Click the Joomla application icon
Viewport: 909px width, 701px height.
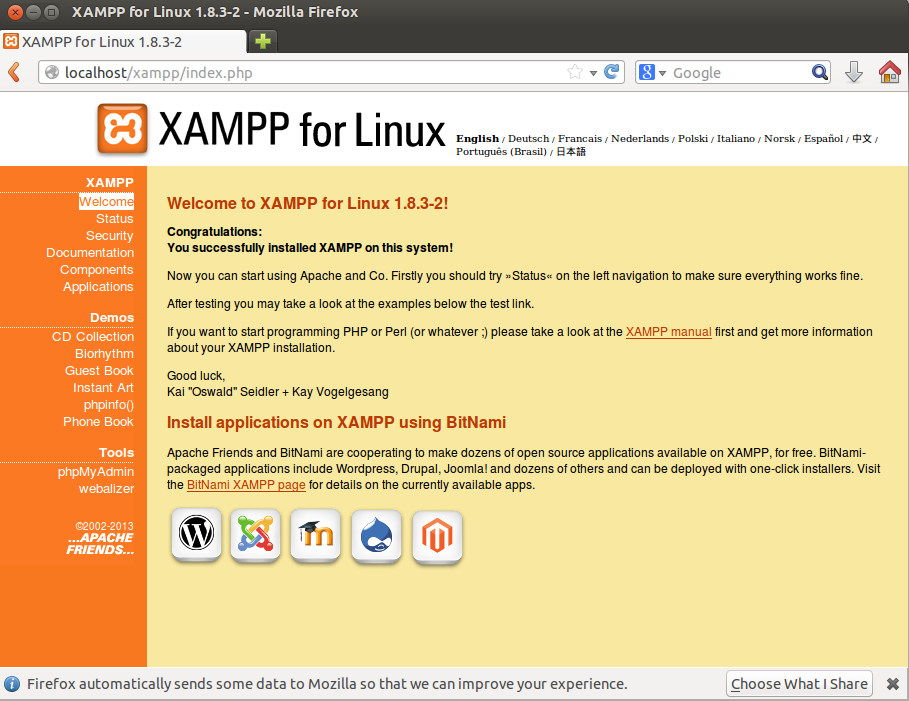pos(256,534)
